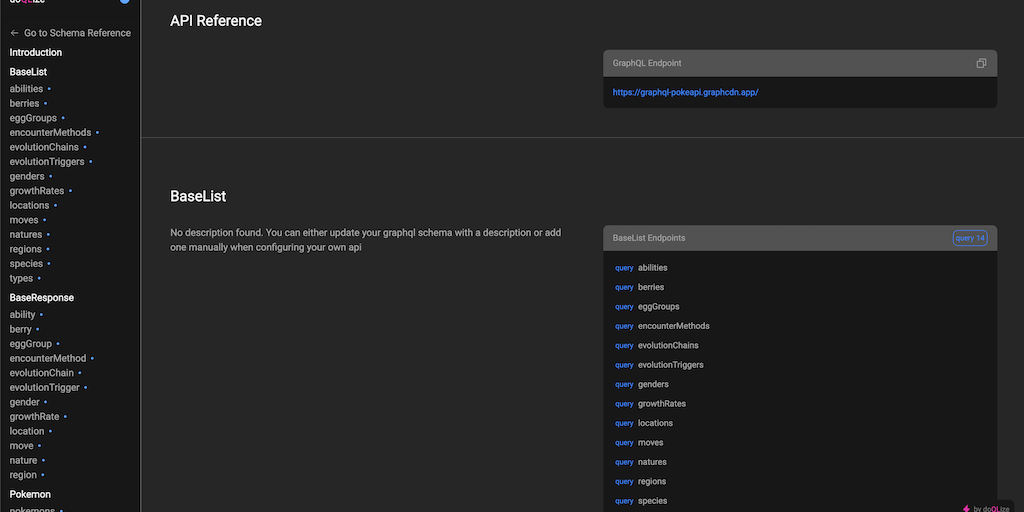Open BaseResponse section in sidebar
Image resolution: width=1024 pixels, height=512 pixels.
42,297
